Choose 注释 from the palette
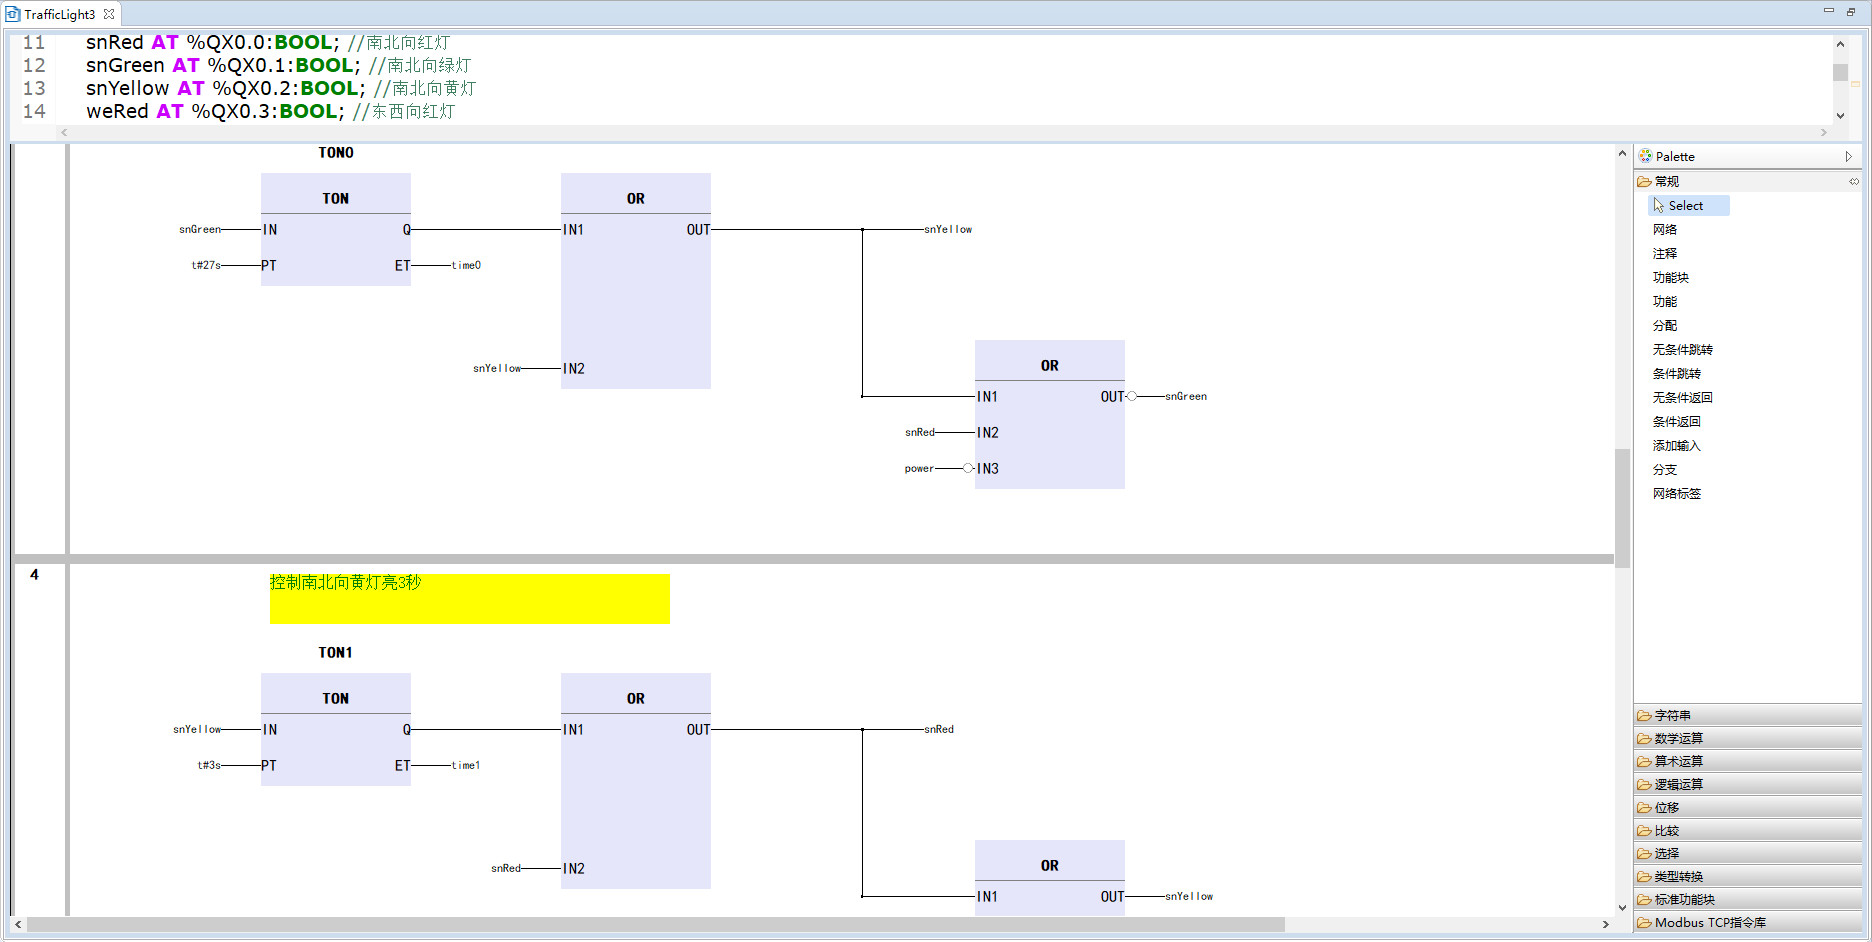1872x942 pixels. point(1665,254)
